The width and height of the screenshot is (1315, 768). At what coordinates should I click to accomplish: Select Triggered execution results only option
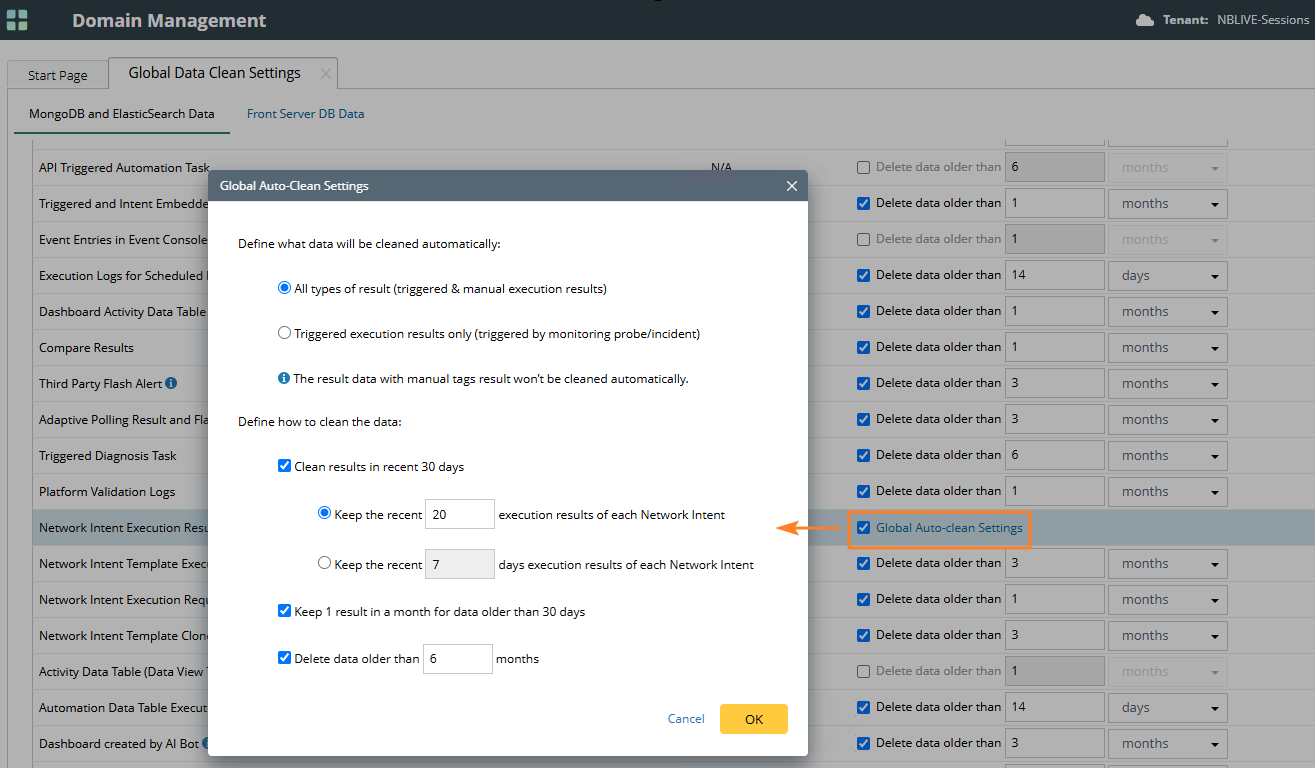coord(285,333)
